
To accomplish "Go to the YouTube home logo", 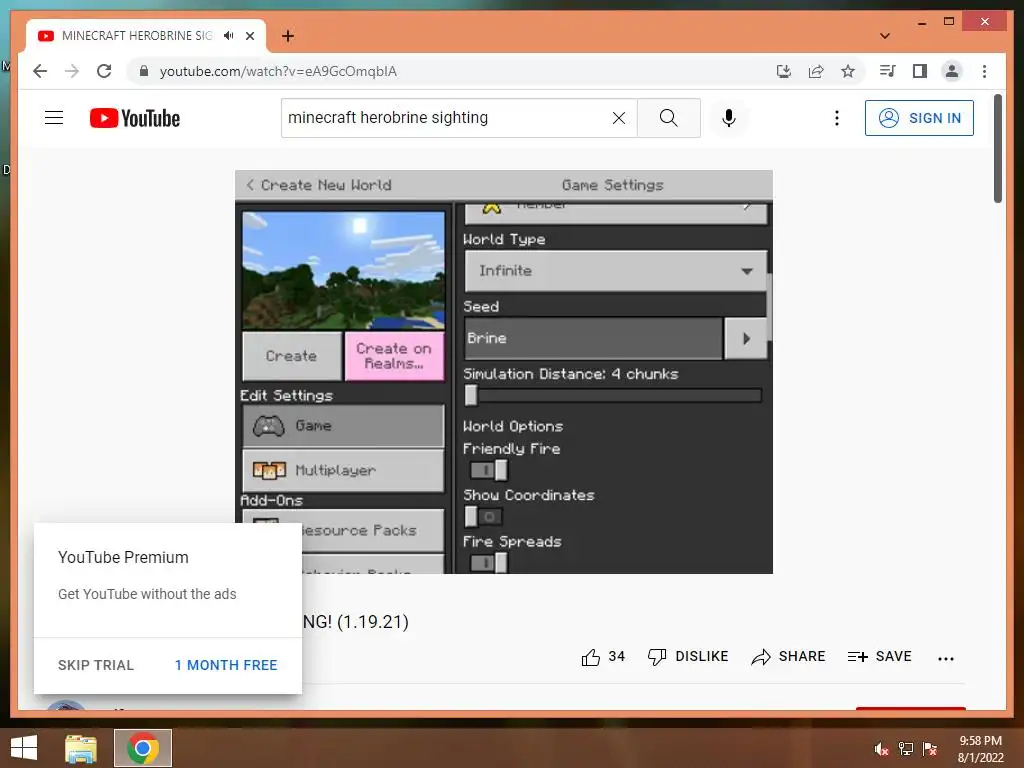I will pyautogui.click(x=135, y=118).
